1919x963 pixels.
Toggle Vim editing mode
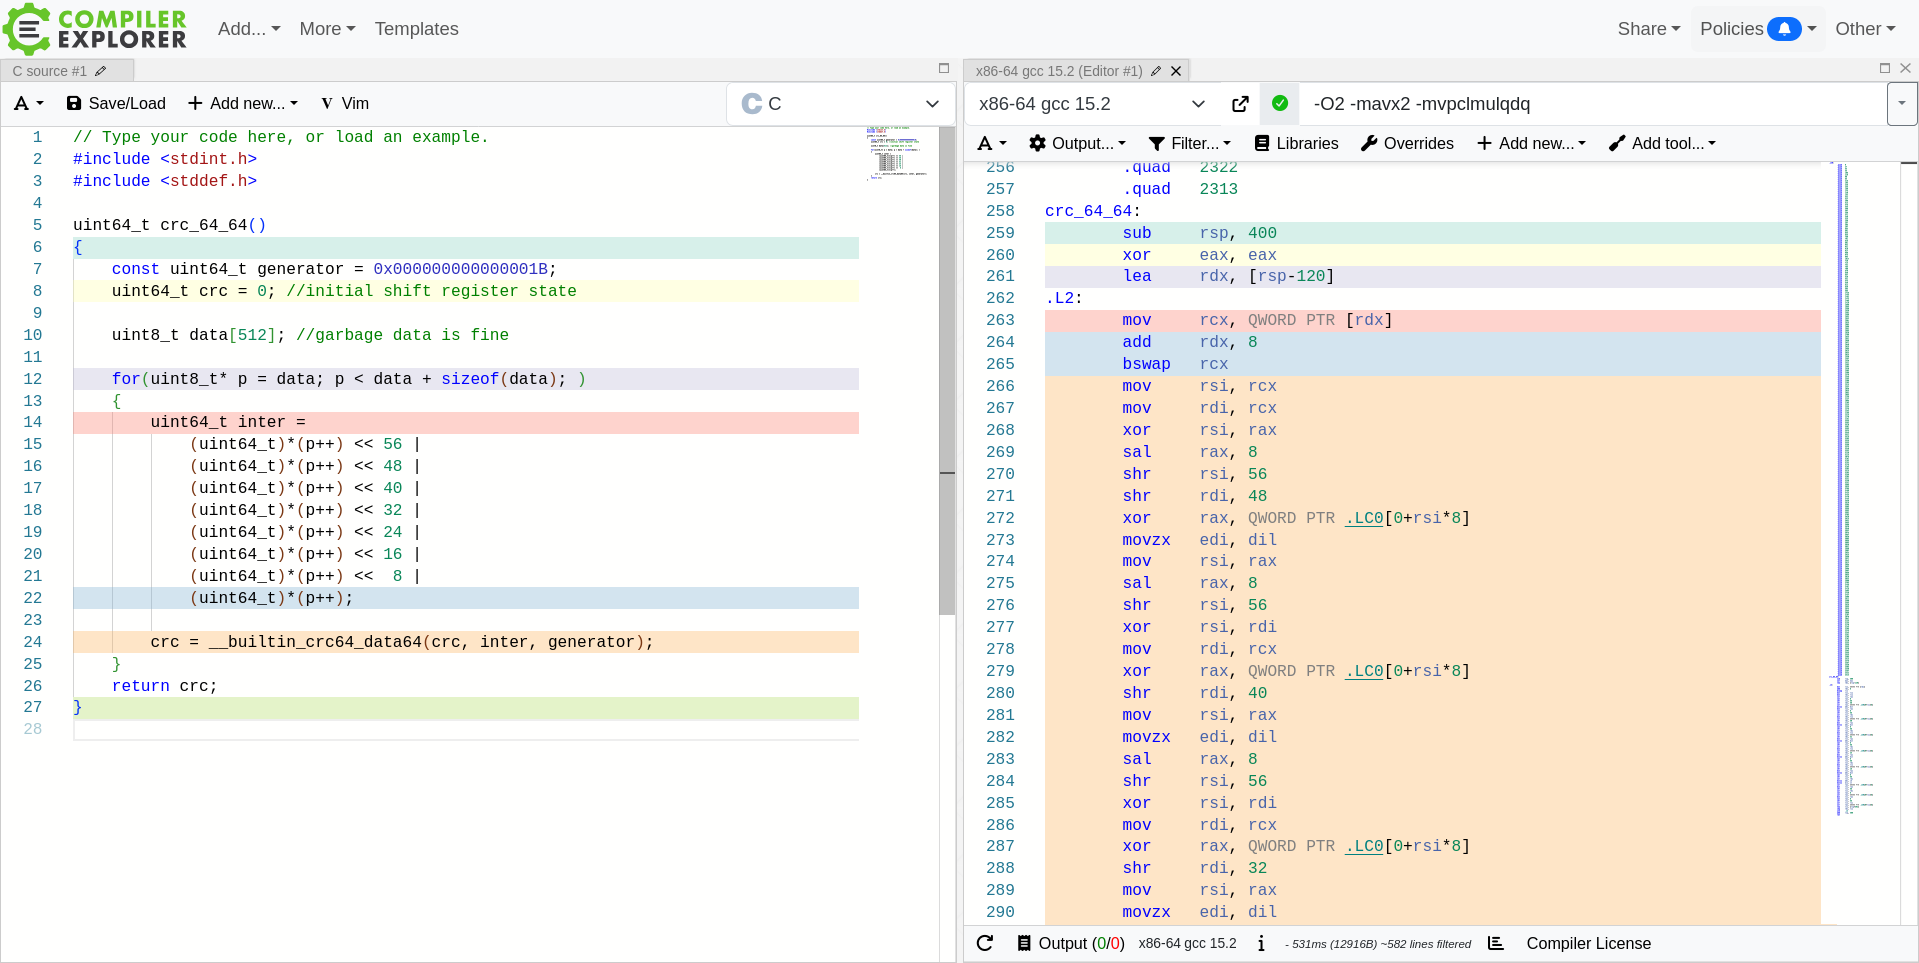(x=345, y=103)
